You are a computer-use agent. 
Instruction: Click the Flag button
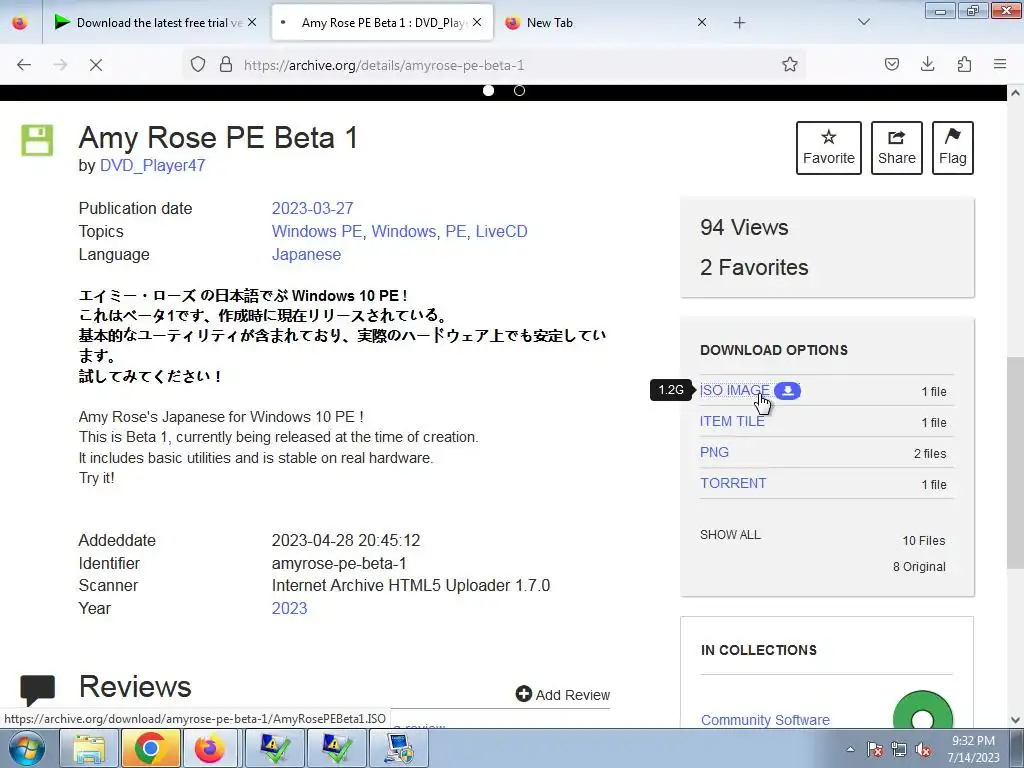coord(953,148)
